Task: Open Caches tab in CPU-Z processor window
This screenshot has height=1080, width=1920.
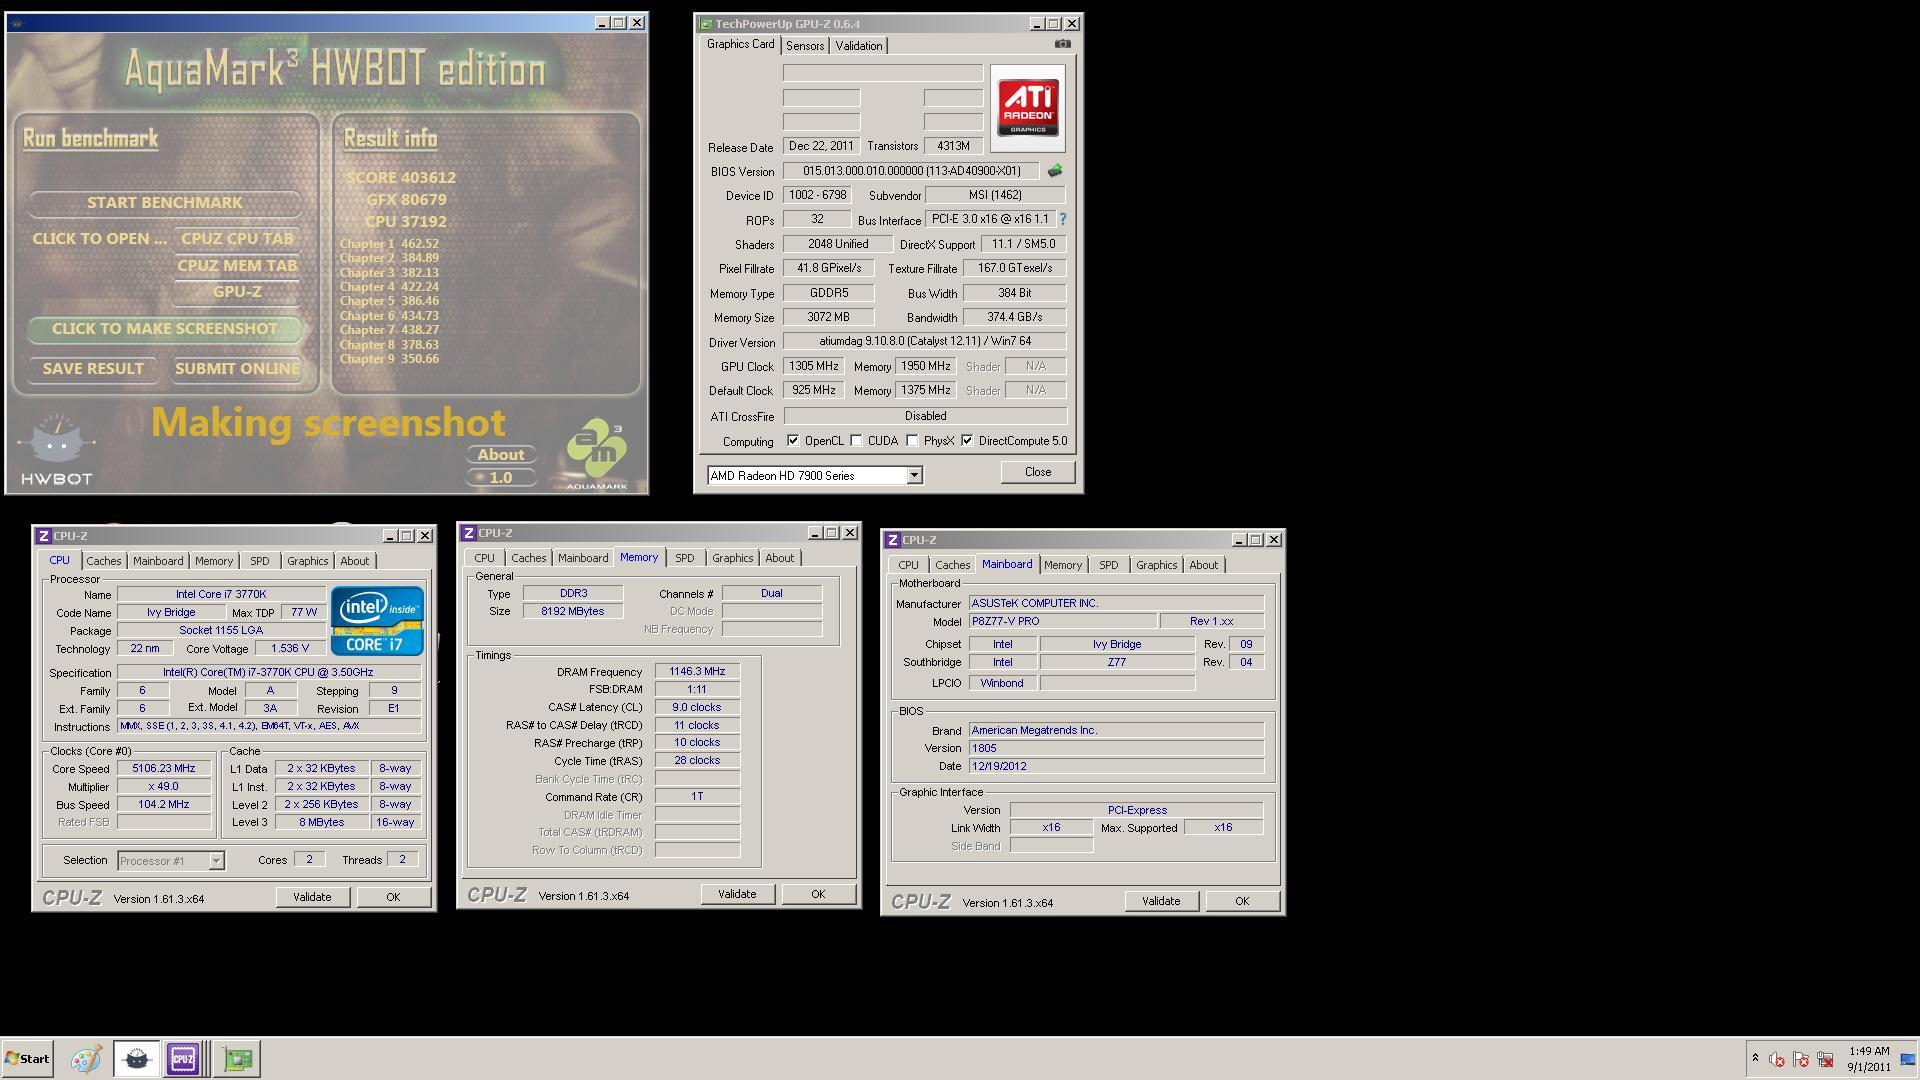Action: pos(103,561)
